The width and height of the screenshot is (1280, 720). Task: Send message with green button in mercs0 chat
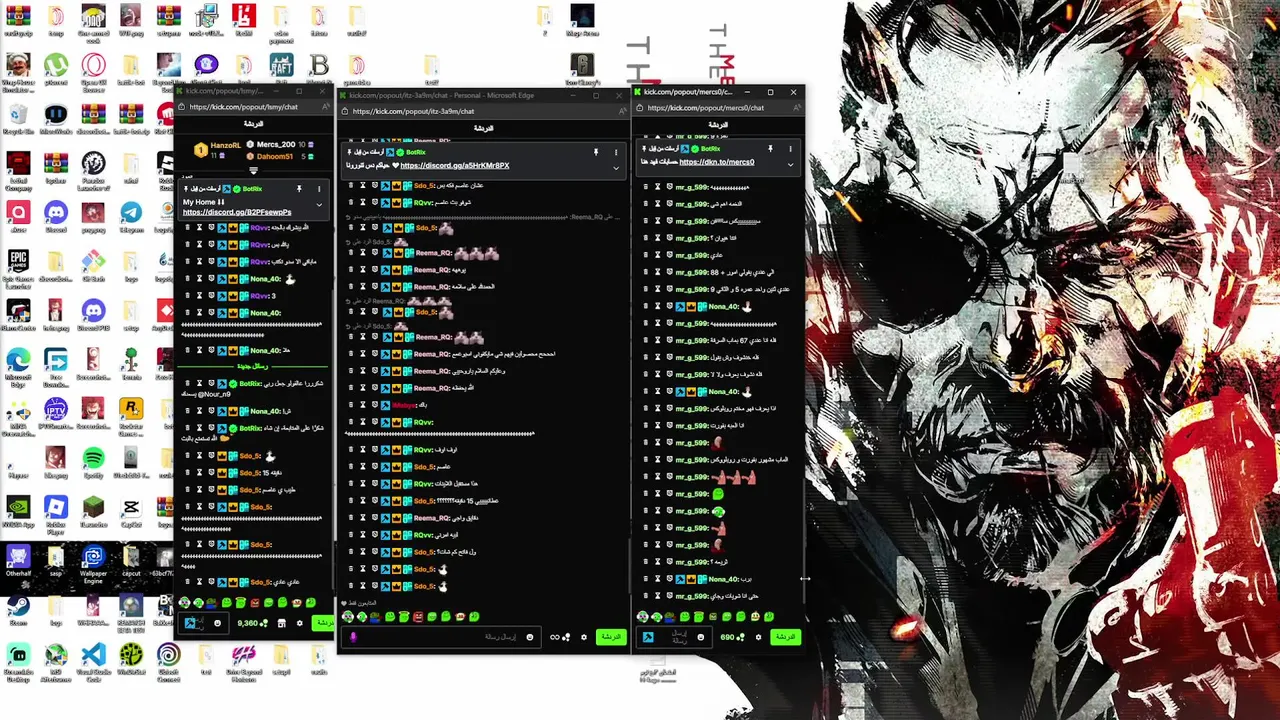click(x=785, y=637)
